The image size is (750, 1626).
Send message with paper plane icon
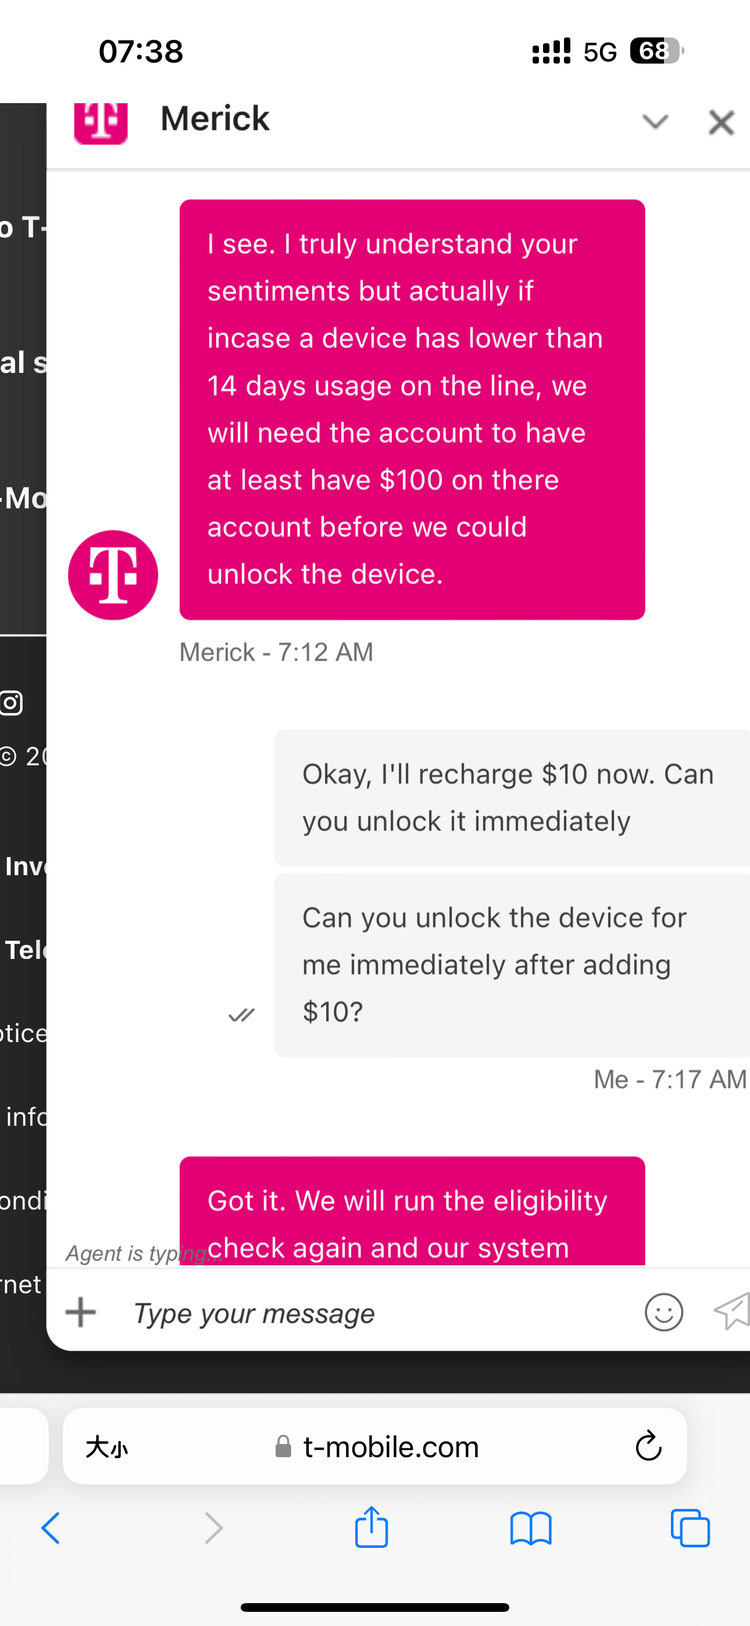(x=731, y=1311)
